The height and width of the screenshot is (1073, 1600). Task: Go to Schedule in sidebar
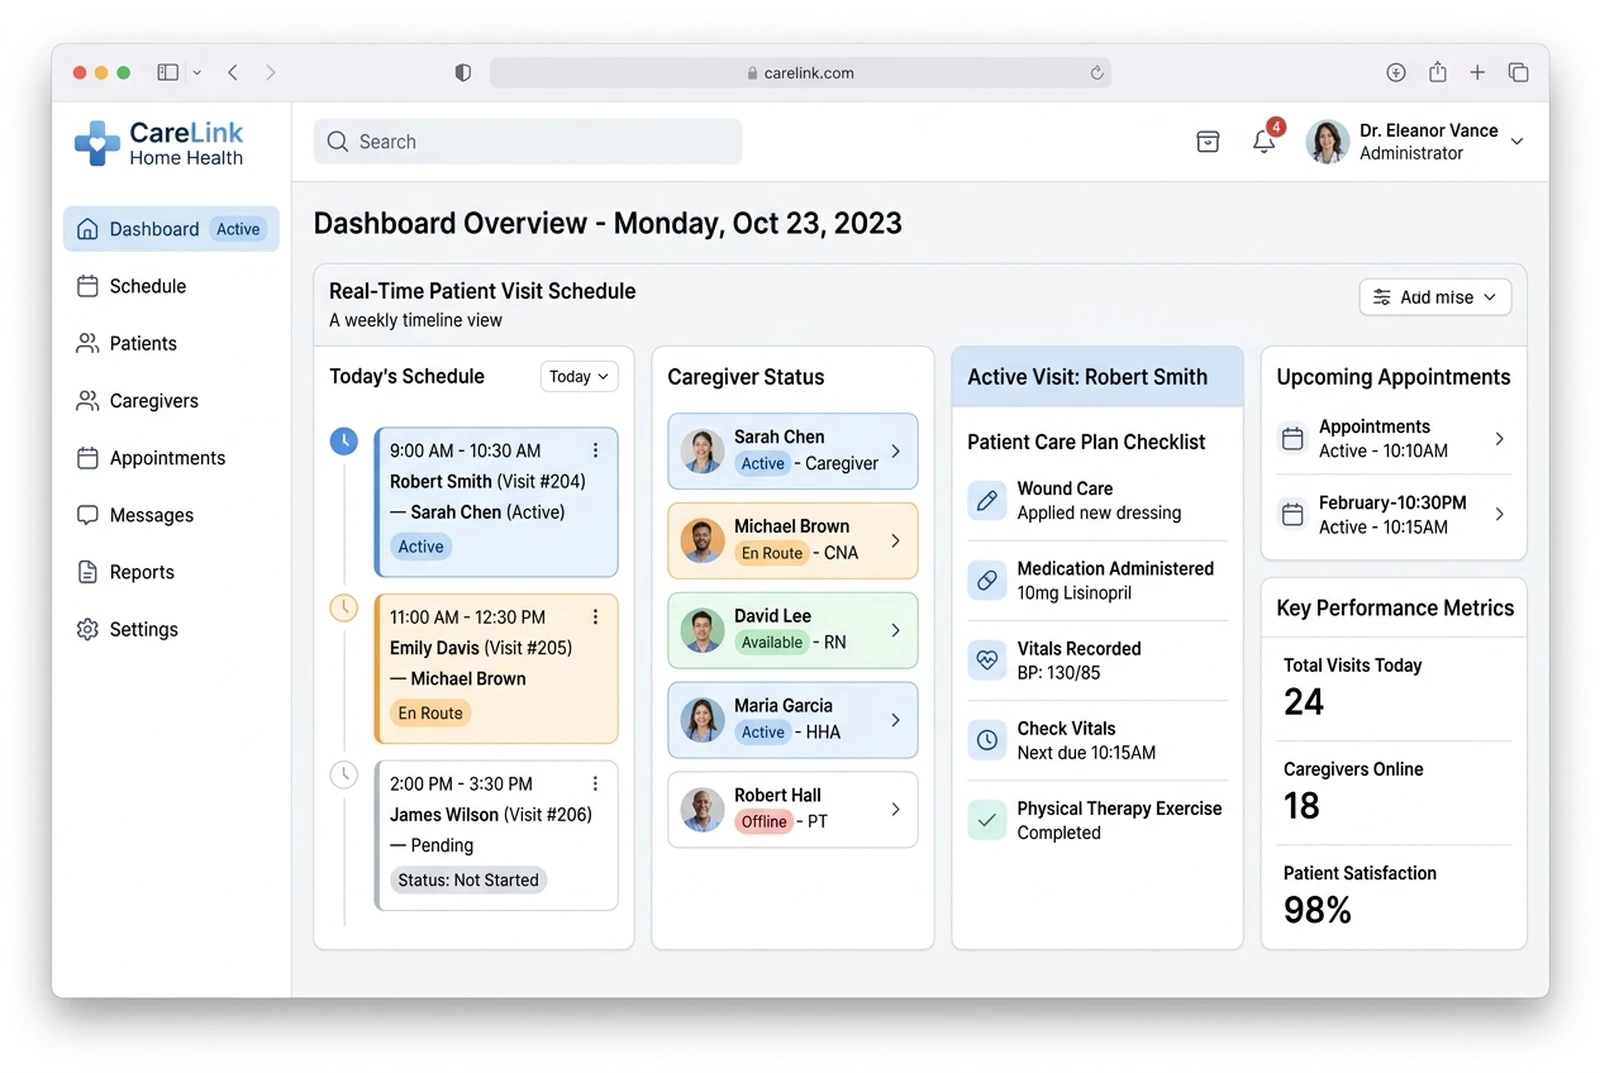tap(170, 286)
